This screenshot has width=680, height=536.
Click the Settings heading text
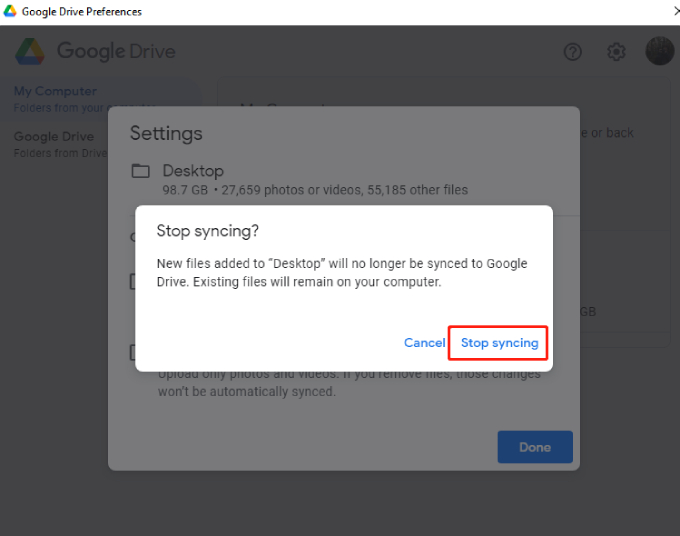(166, 133)
